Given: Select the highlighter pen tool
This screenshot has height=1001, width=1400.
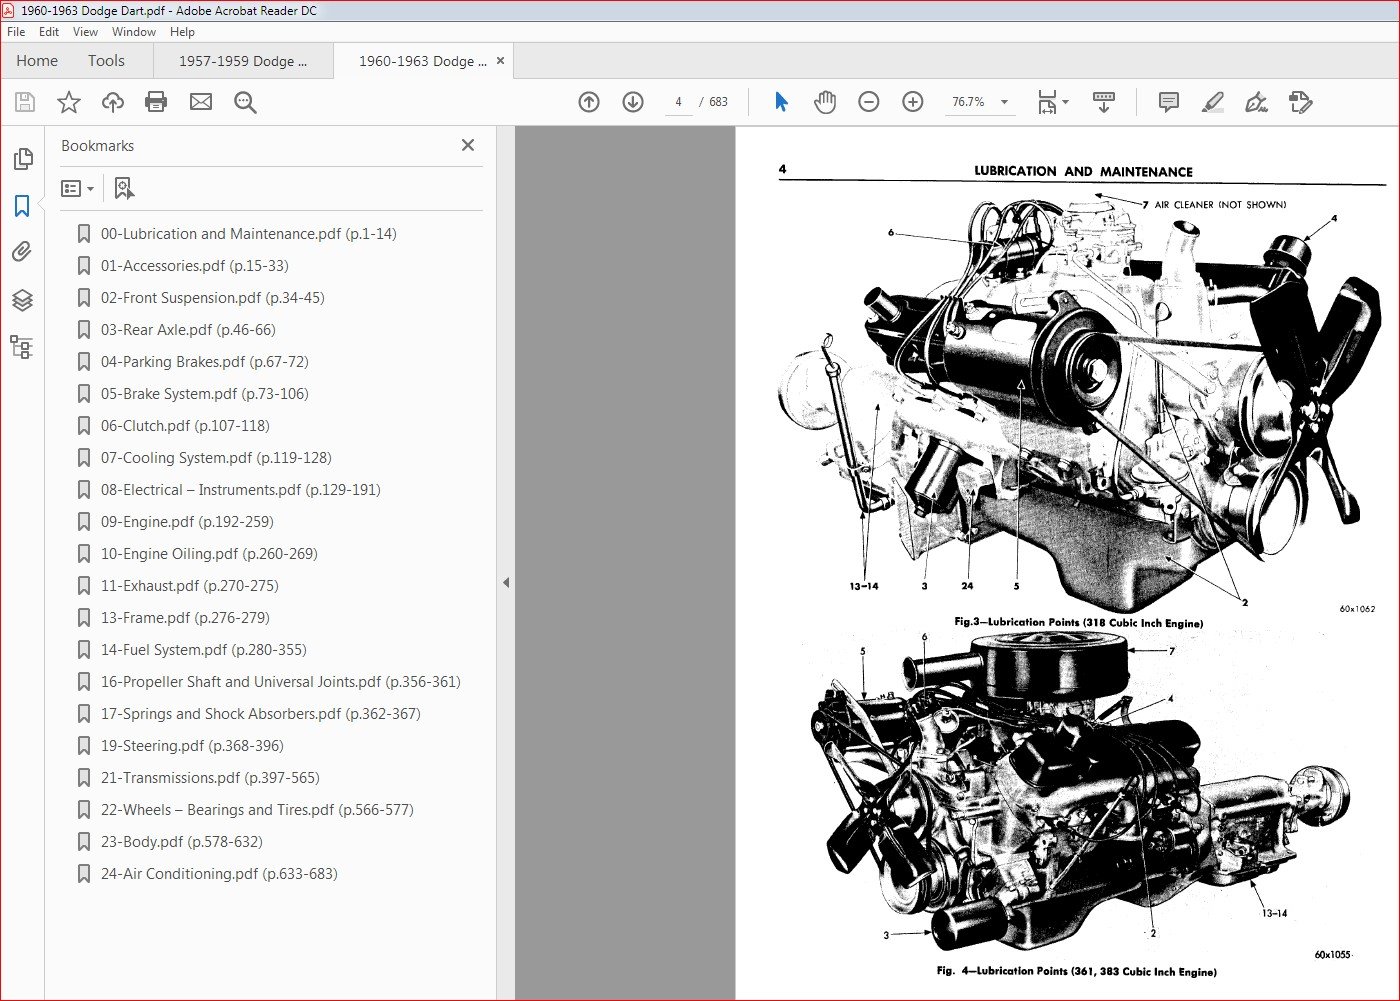Looking at the screenshot, I should tap(1212, 102).
